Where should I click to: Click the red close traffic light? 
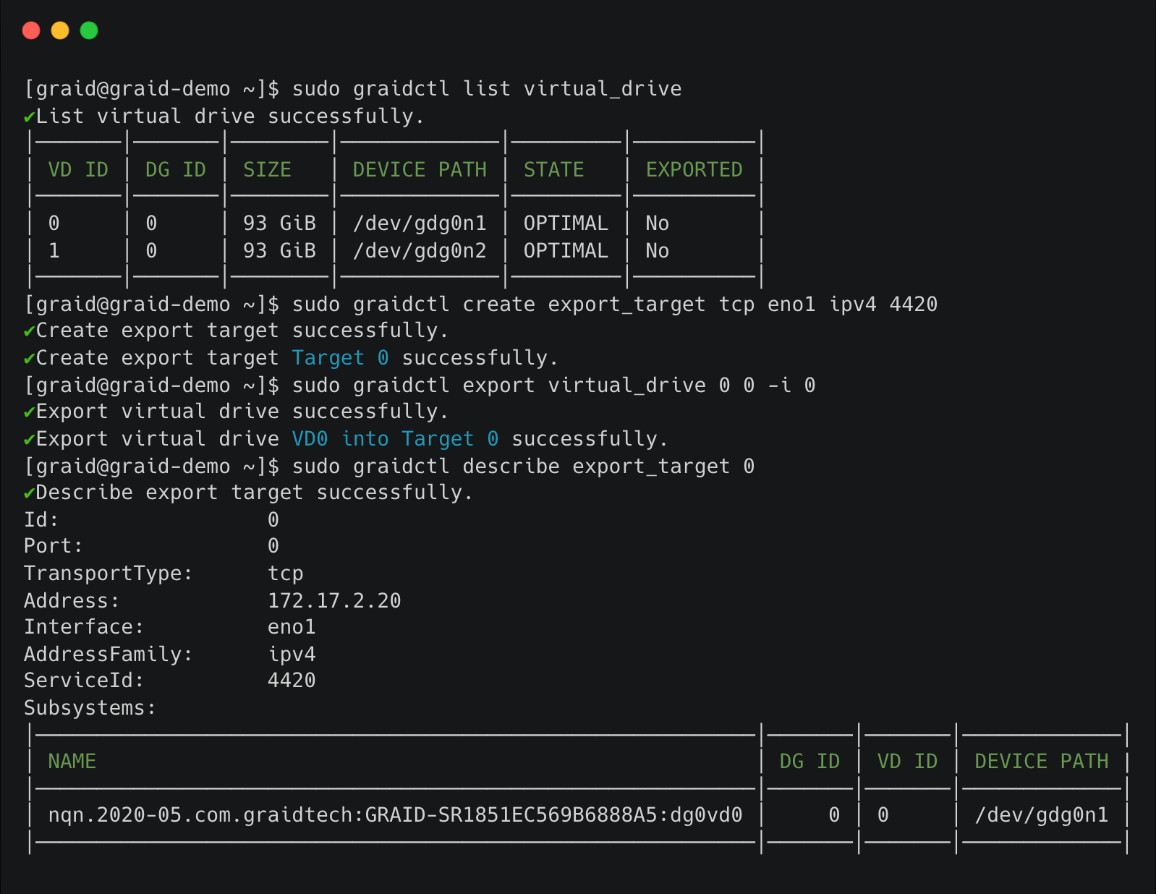[x=29, y=30]
